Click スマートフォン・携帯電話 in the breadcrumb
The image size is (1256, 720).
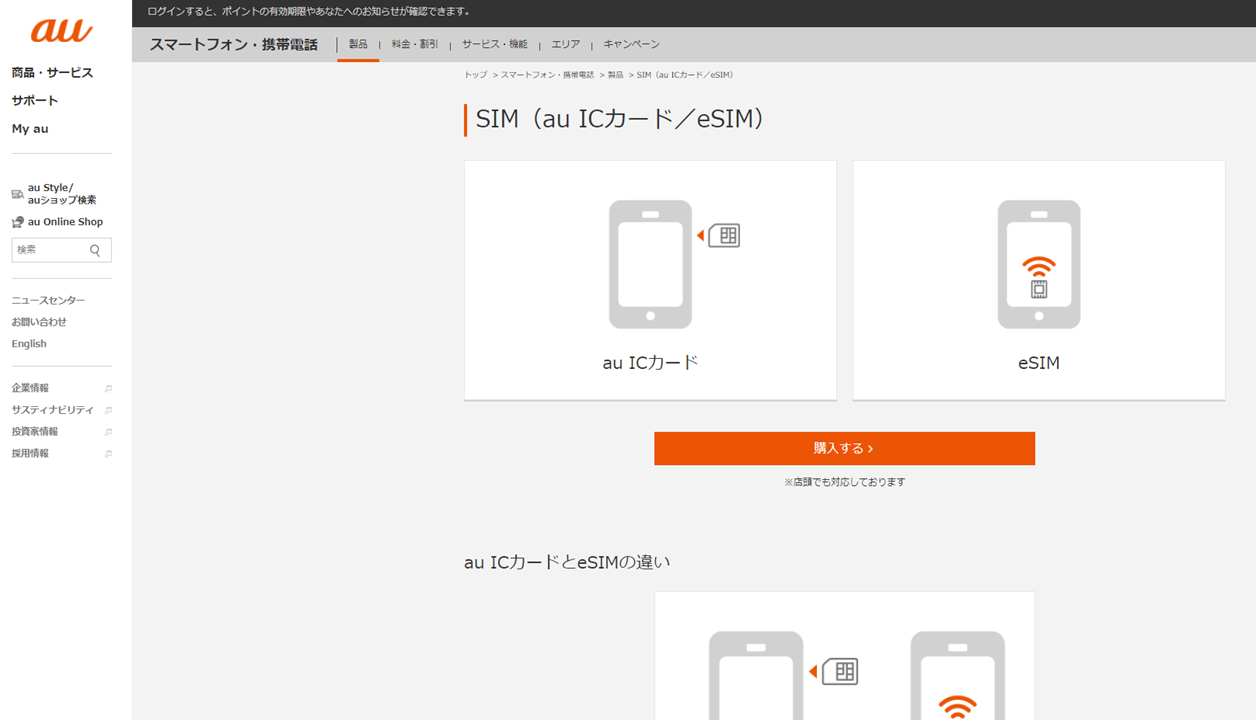(547, 75)
